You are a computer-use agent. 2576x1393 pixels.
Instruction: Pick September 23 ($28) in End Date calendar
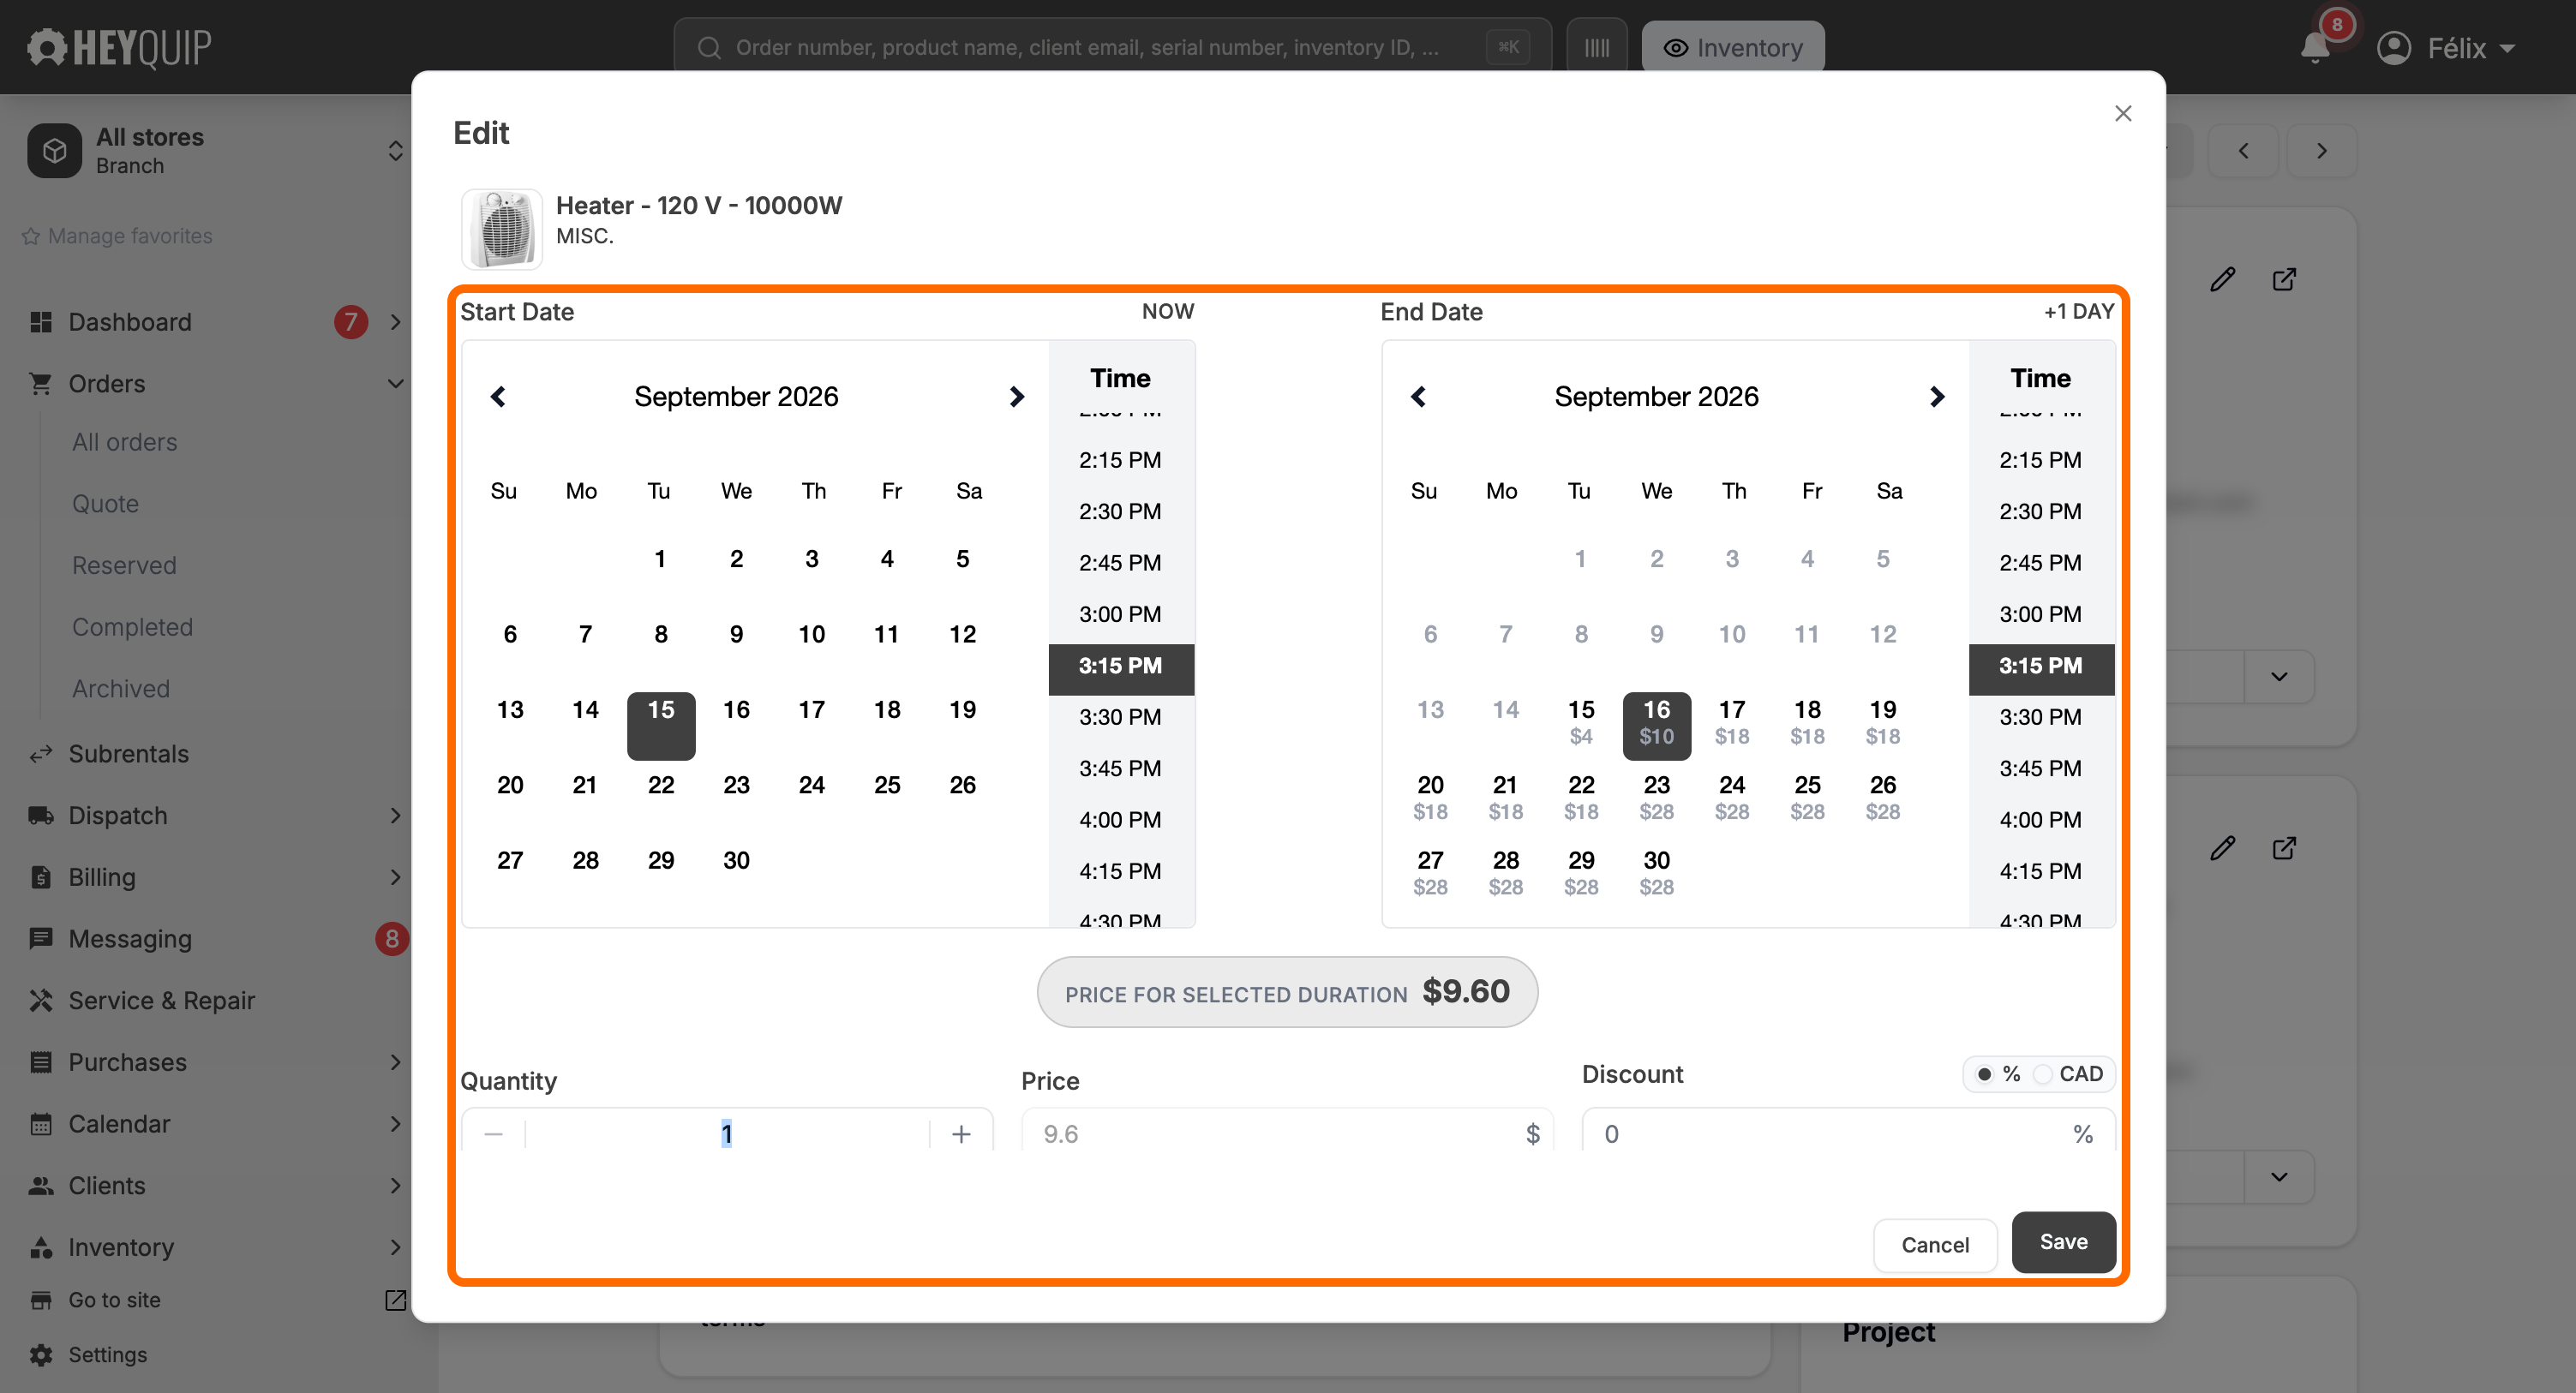(1656, 797)
